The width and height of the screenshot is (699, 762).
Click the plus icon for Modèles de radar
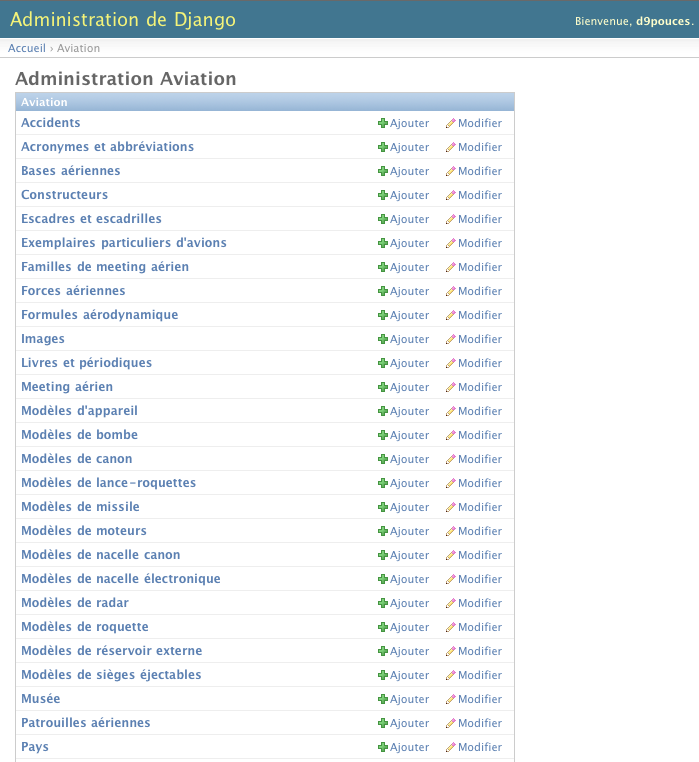(383, 603)
